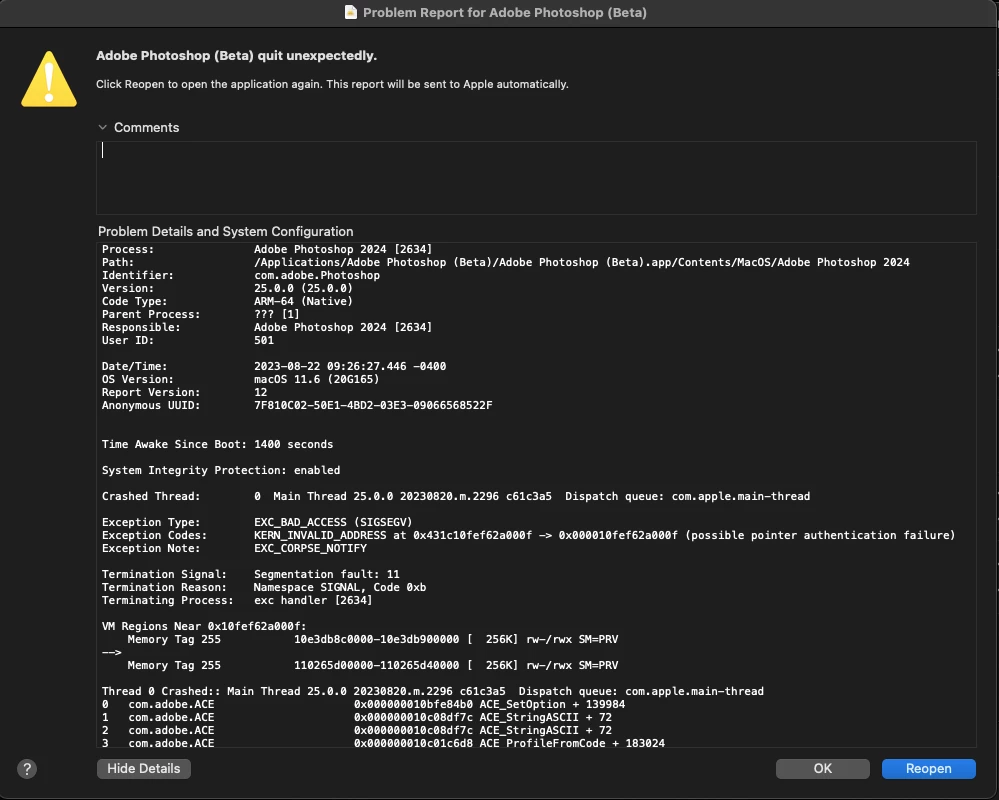Click User ID value '501'
This screenshot has height=800, width=999.
pos(264,340)
